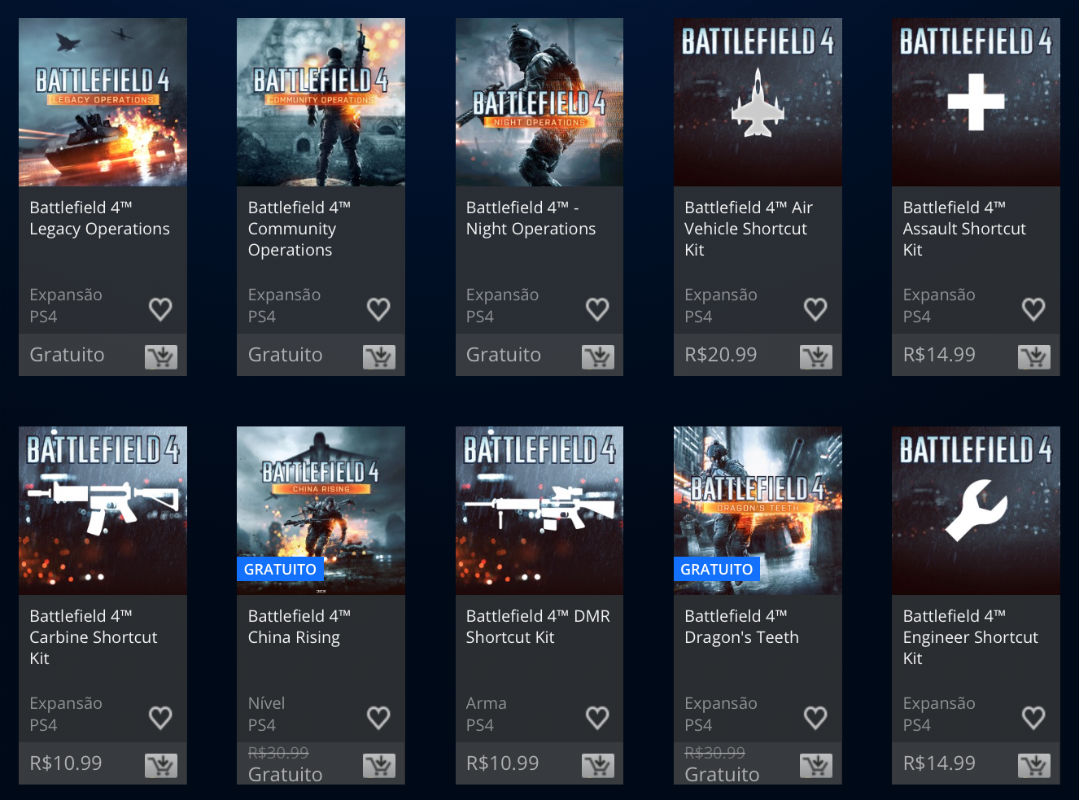Open Night Operations cover image

tap(540, 102)
